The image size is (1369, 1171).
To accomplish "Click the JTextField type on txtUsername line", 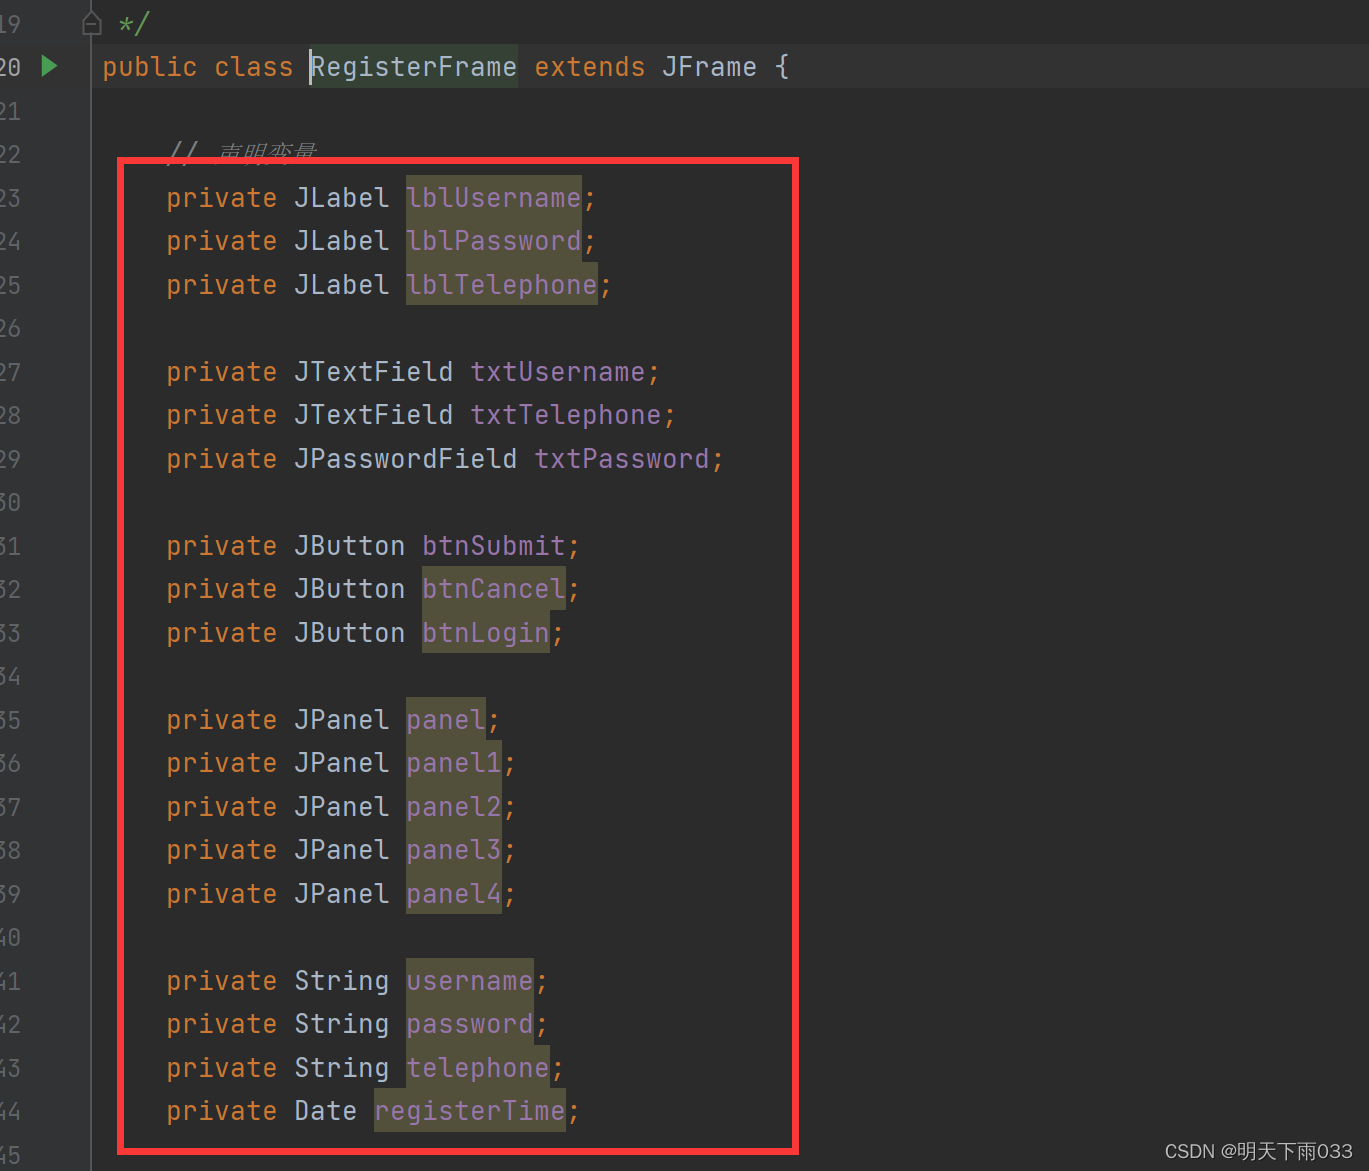I will (x=374, y=372).
